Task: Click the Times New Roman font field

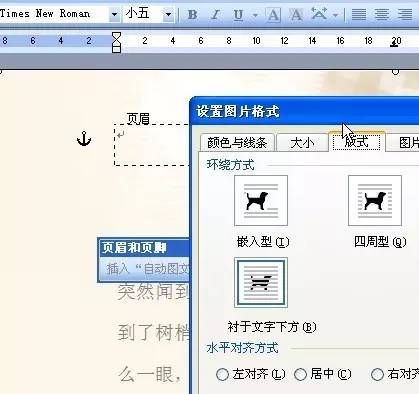Action: (54, 14)
